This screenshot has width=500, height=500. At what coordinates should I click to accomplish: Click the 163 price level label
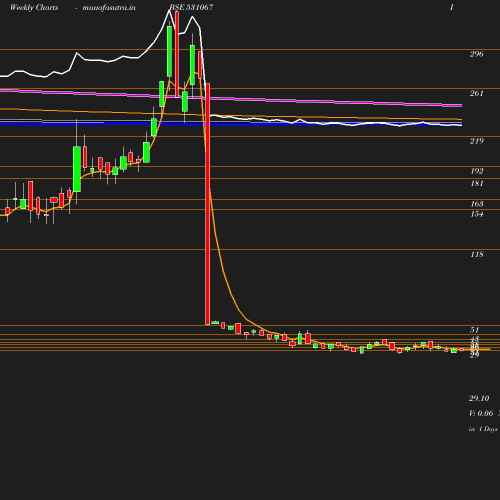point(477,204)
